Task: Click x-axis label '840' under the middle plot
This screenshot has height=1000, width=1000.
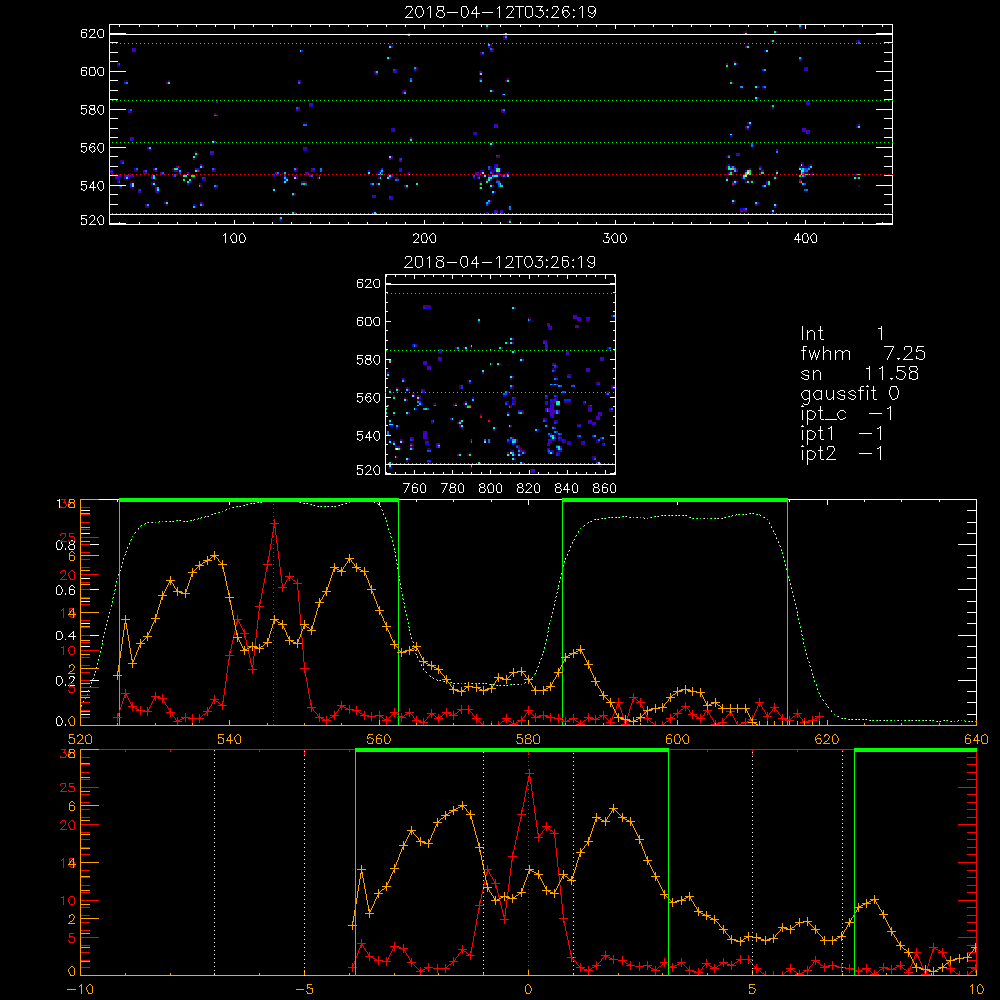Action: click(566, 489)
